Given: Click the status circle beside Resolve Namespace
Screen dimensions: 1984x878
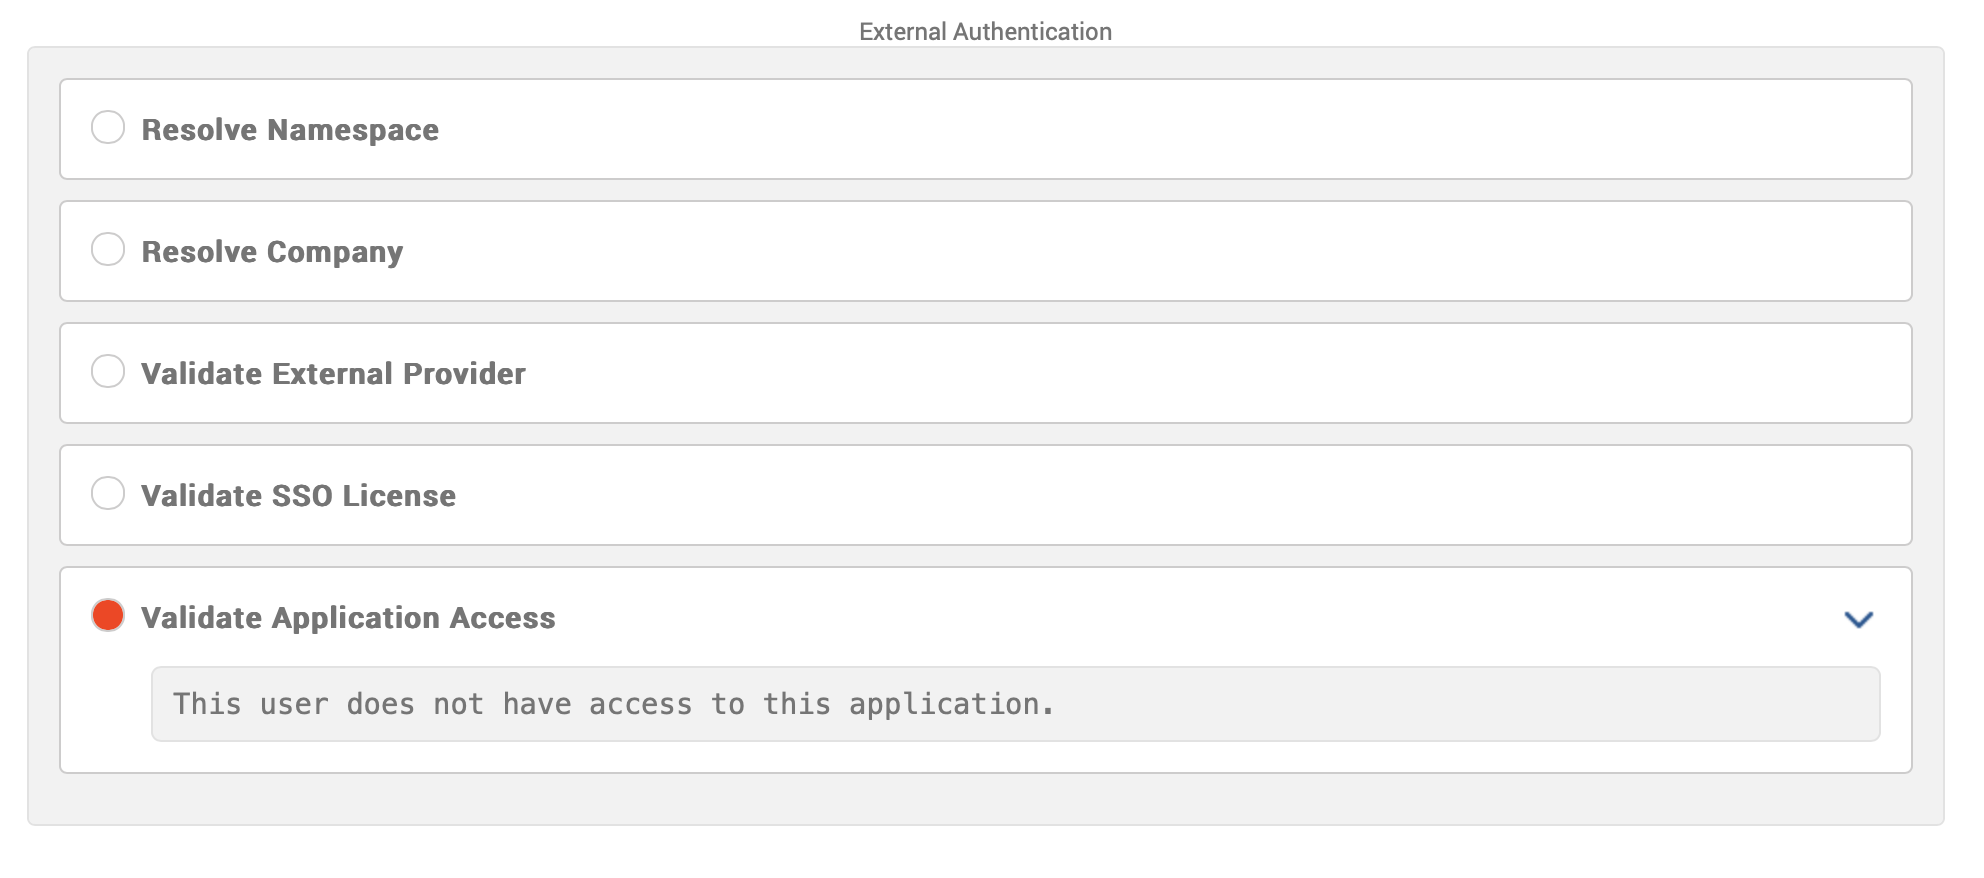Looking at the screenshot, I should tap(108, 127).
